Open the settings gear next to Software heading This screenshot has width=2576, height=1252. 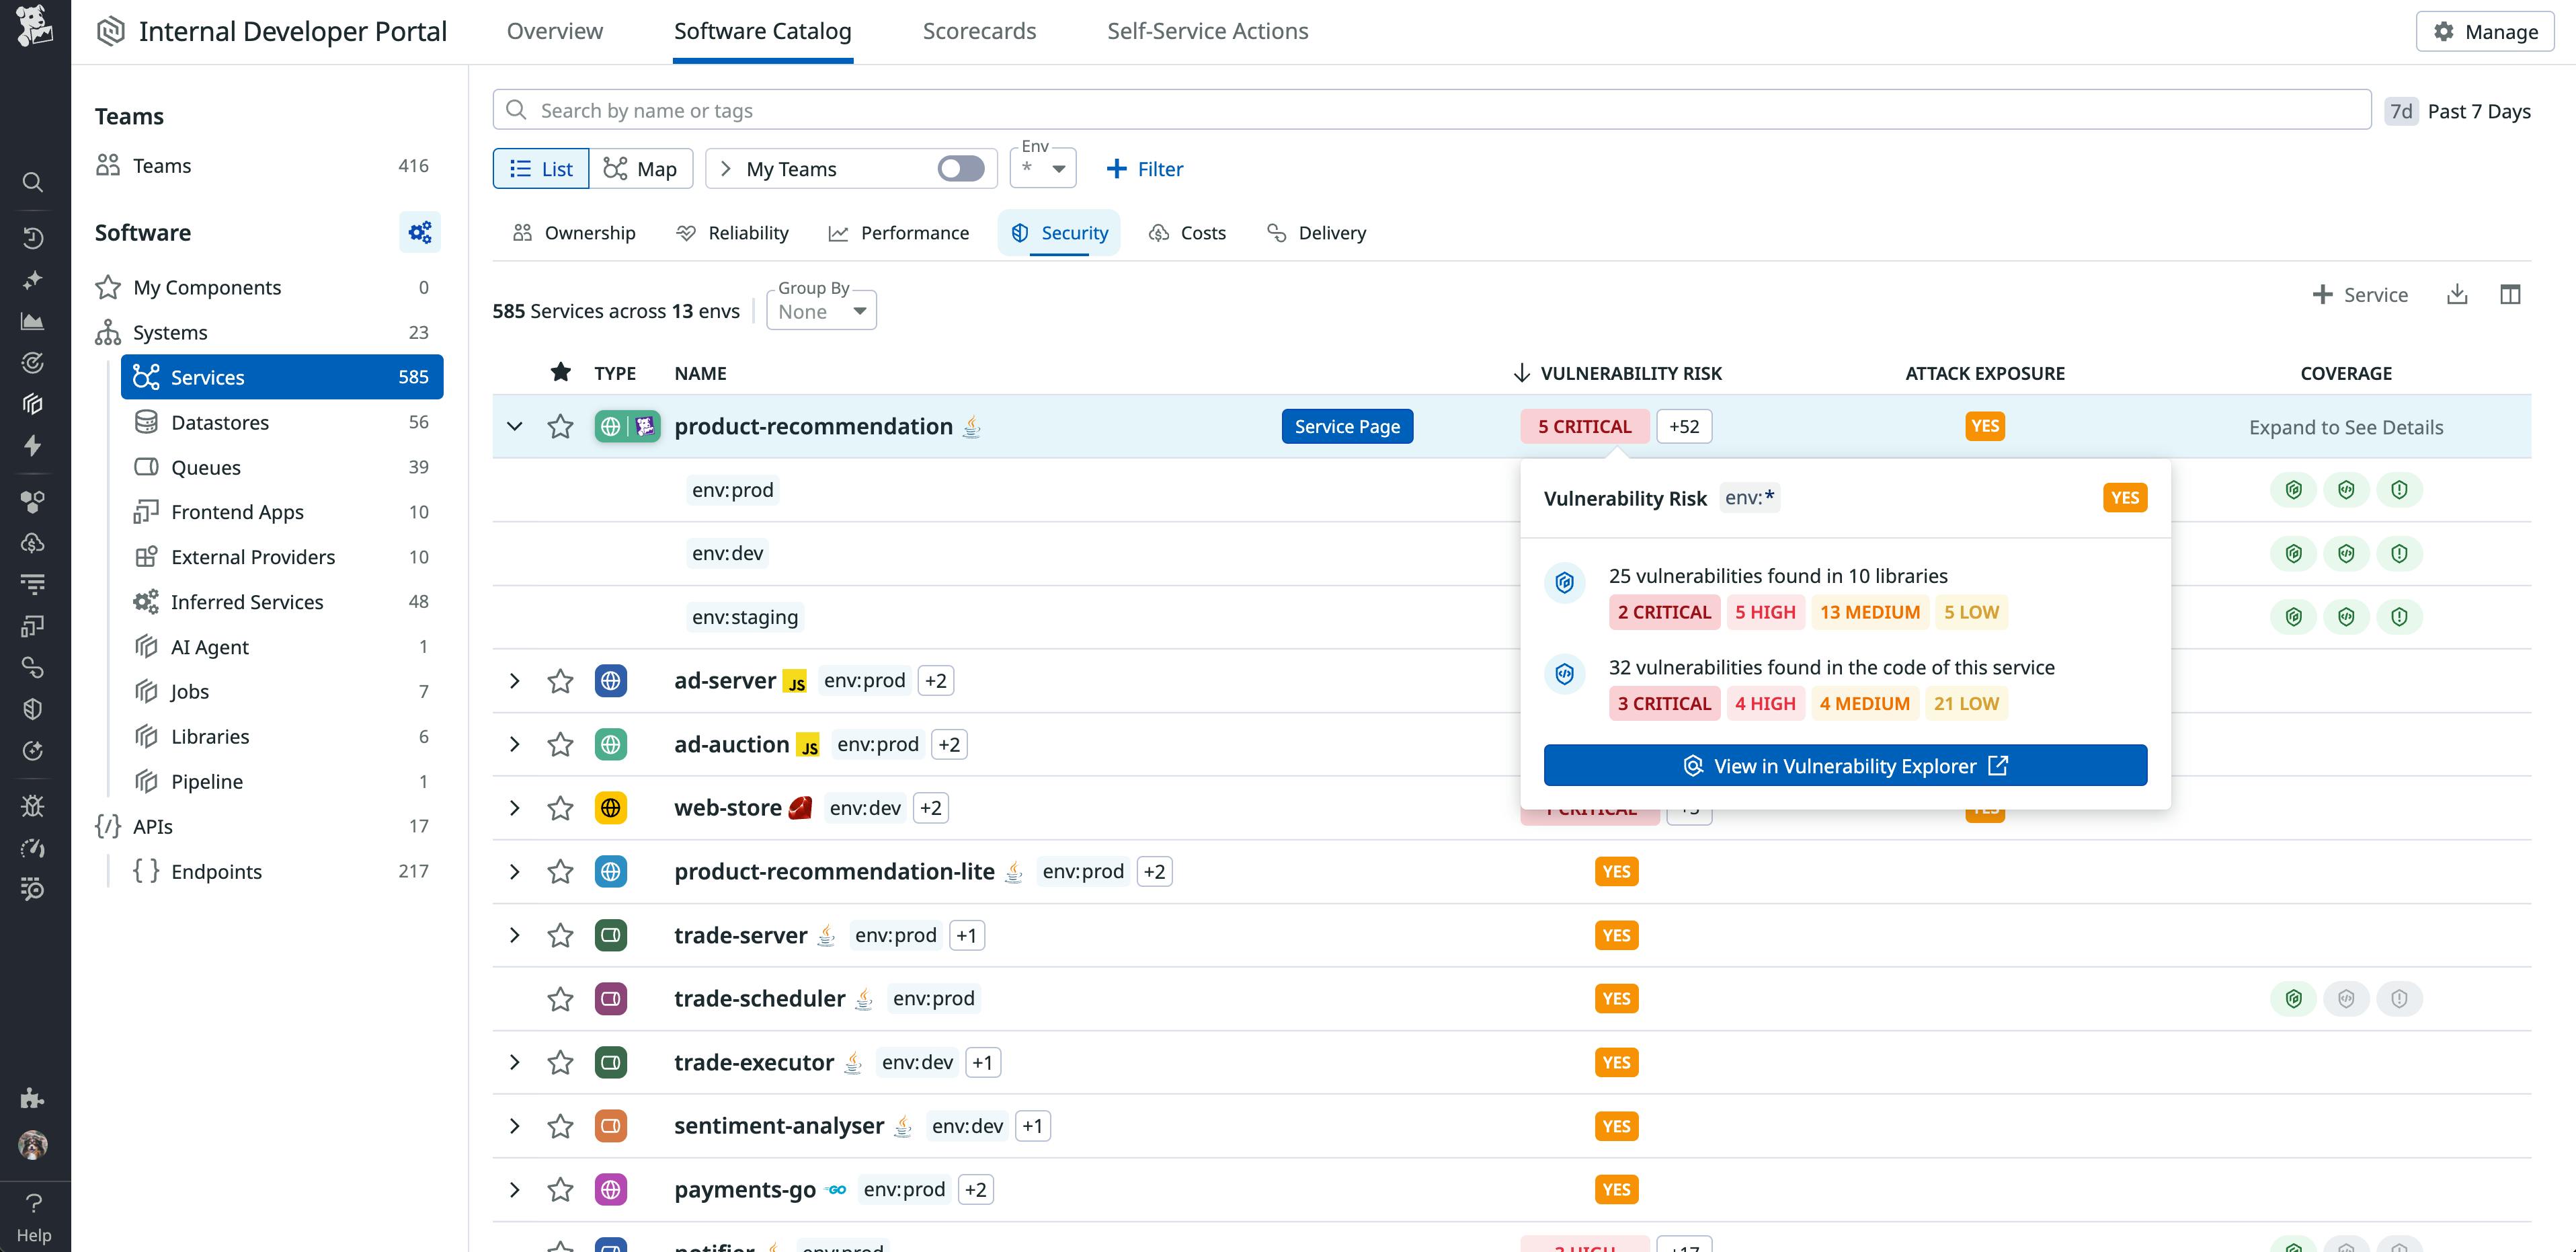(x=419, y=231)
